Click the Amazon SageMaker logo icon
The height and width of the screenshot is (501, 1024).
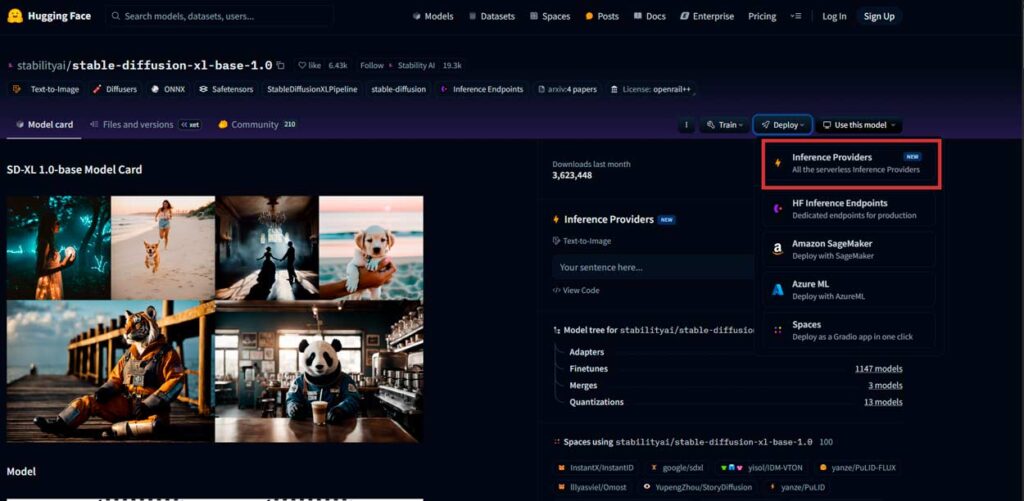tap(777, 249)
